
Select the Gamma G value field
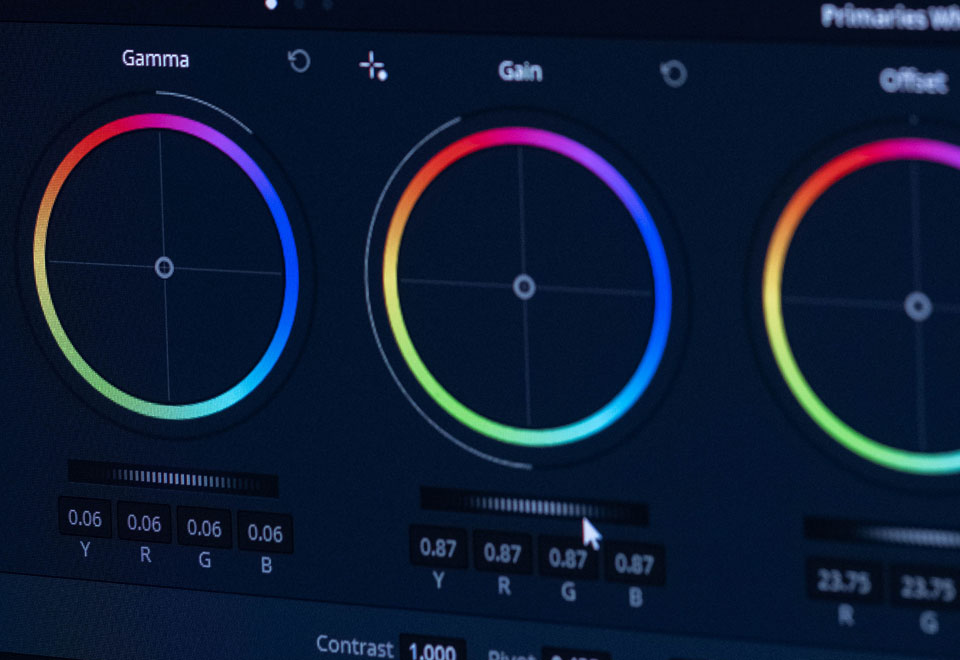pyautogui.click(x=204, y=528)
